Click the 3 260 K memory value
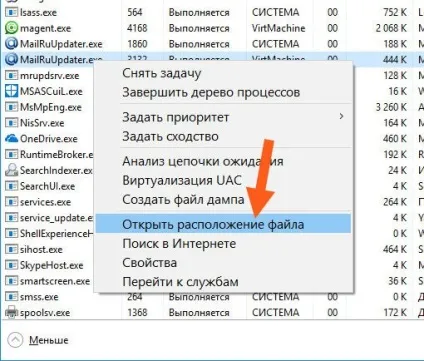The width and height of the screenshot is (424, 361). click(x=391, y=107)
